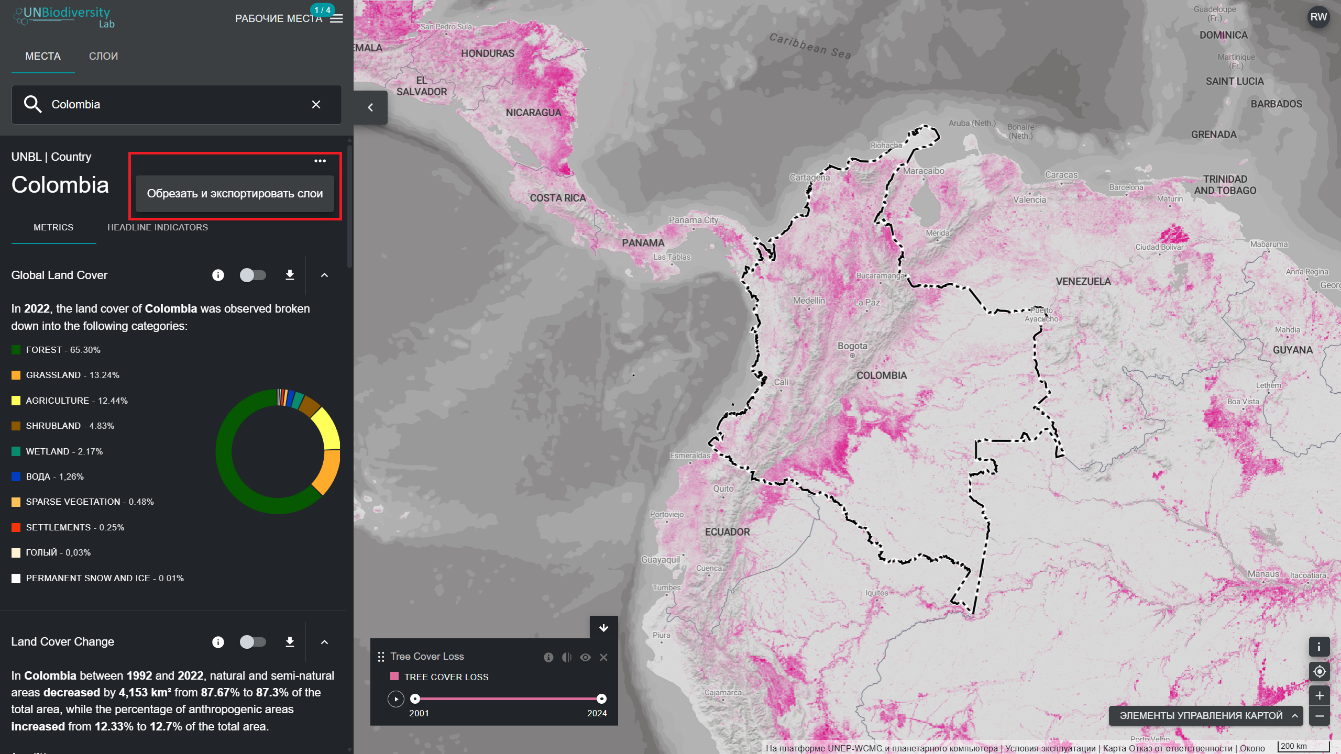Screen dimensions: 1341x754
Task: Click the three-dots menu for Colombia
Action: click(x=320, y=160)
